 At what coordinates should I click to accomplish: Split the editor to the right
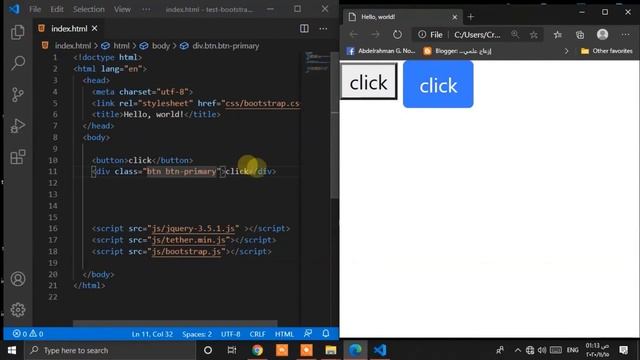(x=304, y=29)
